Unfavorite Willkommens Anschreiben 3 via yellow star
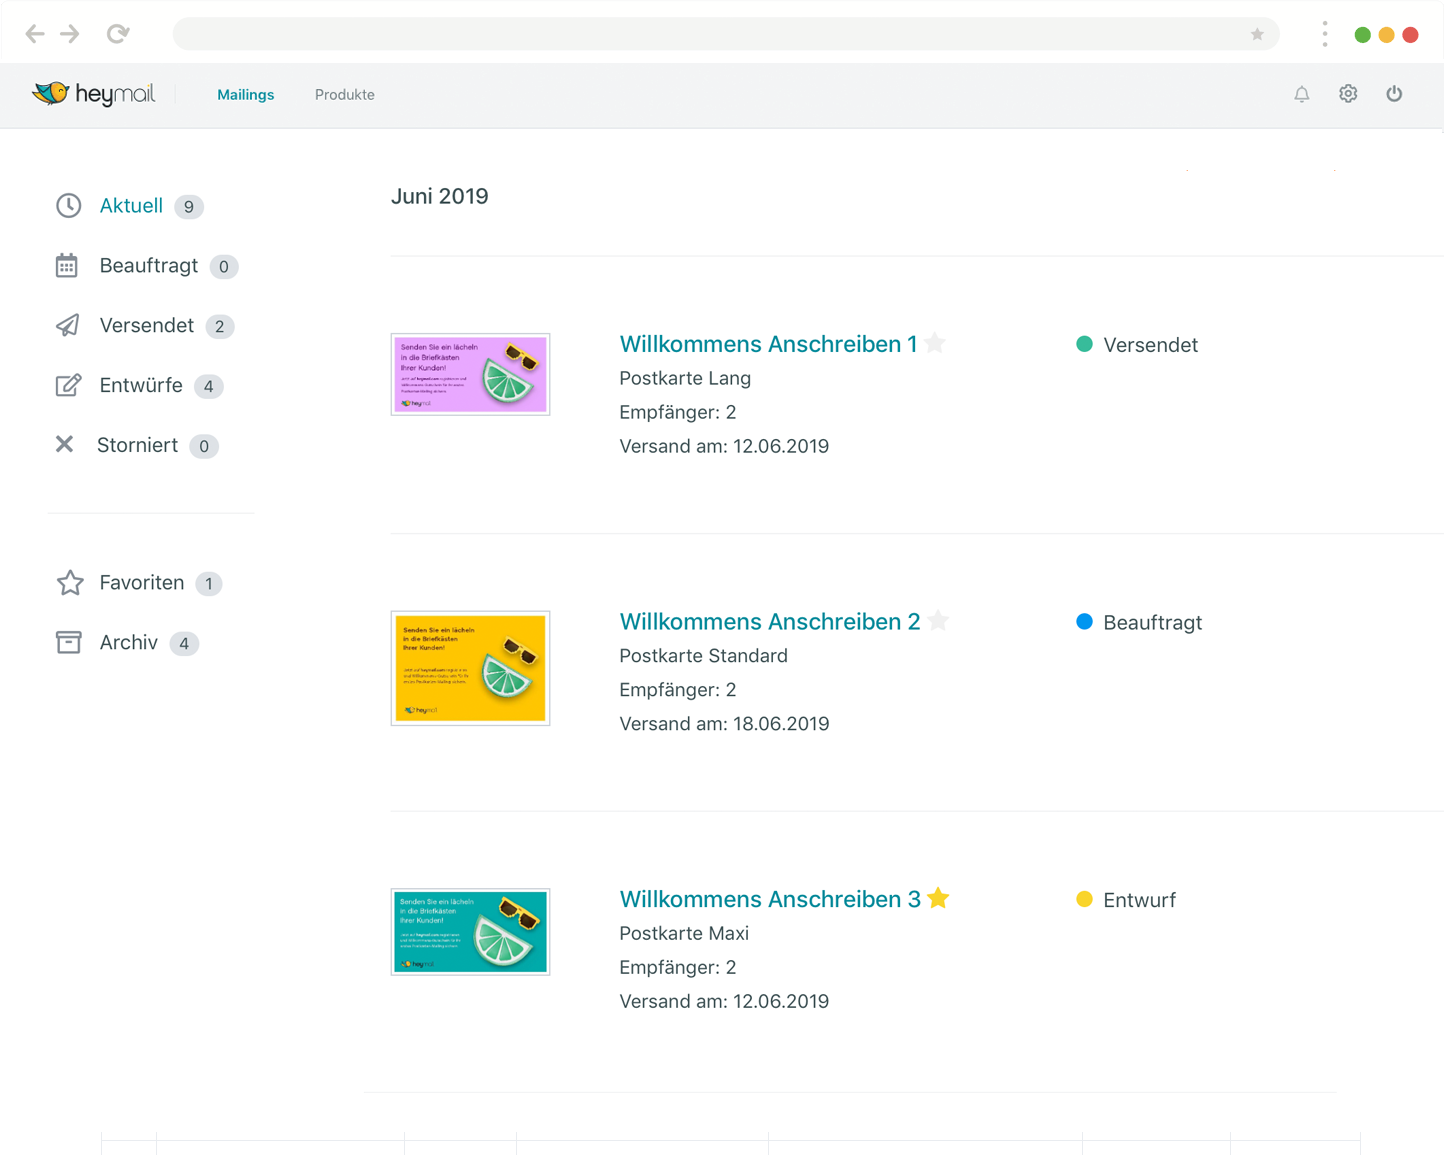 [938, 898]
